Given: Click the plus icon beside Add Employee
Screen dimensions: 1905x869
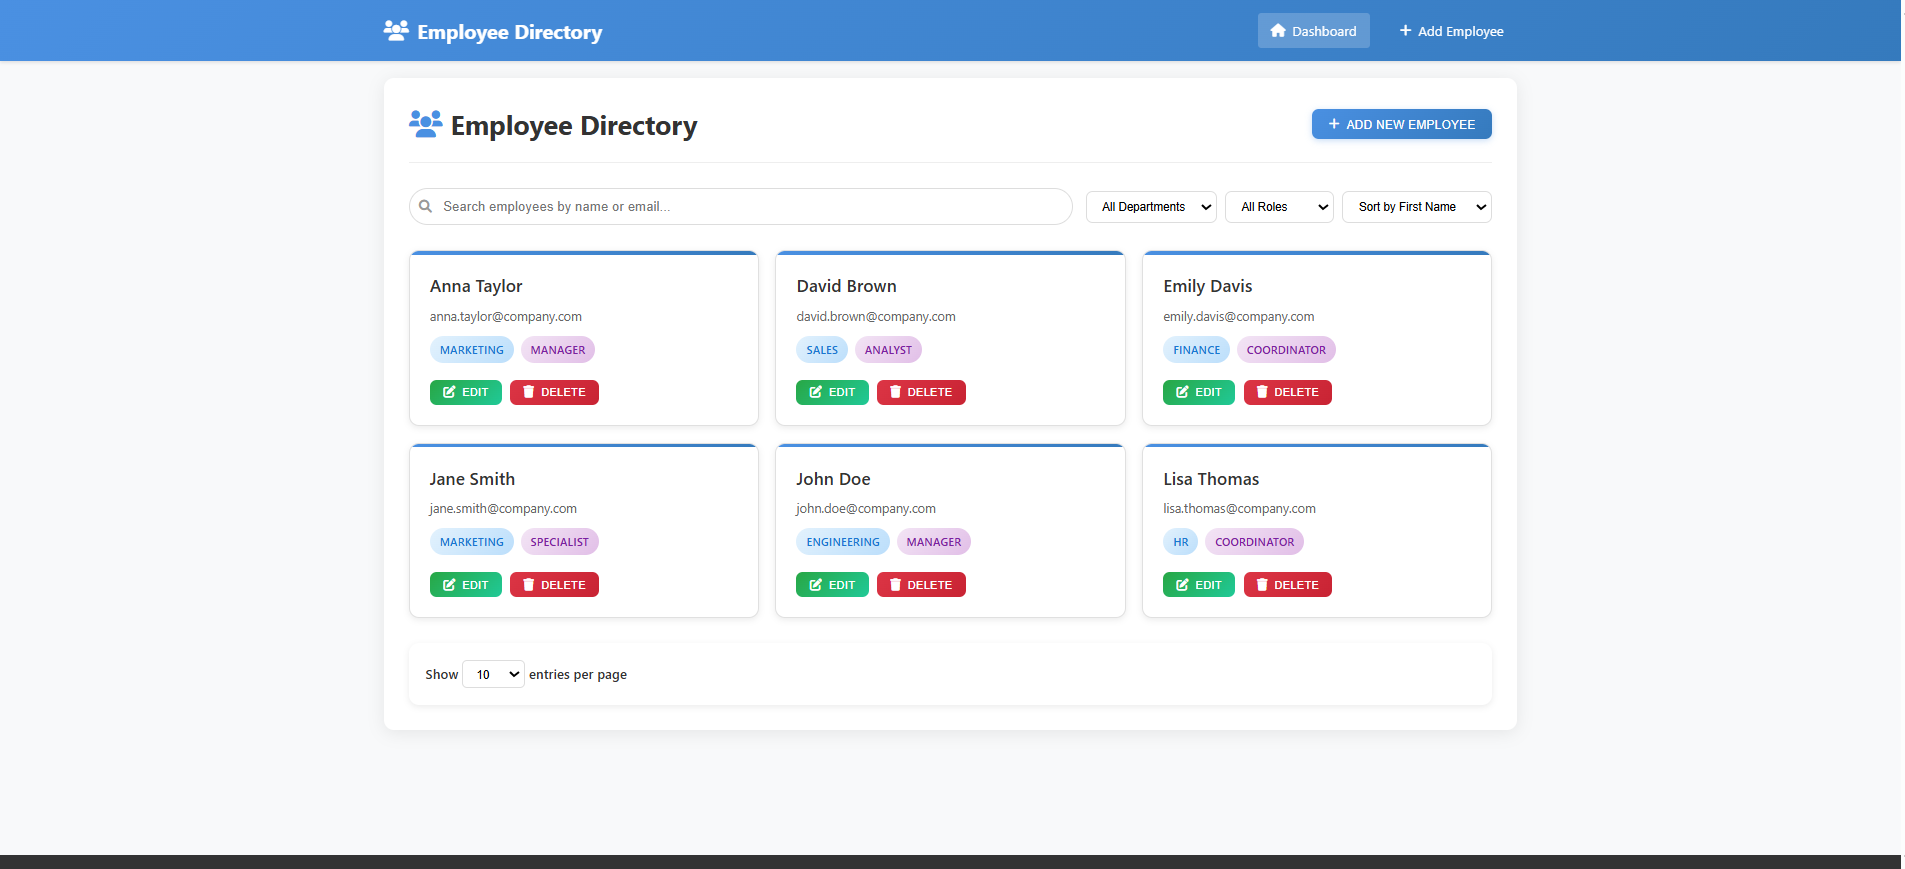Looking at the screenshot, I should click(x=1405, y=31).
